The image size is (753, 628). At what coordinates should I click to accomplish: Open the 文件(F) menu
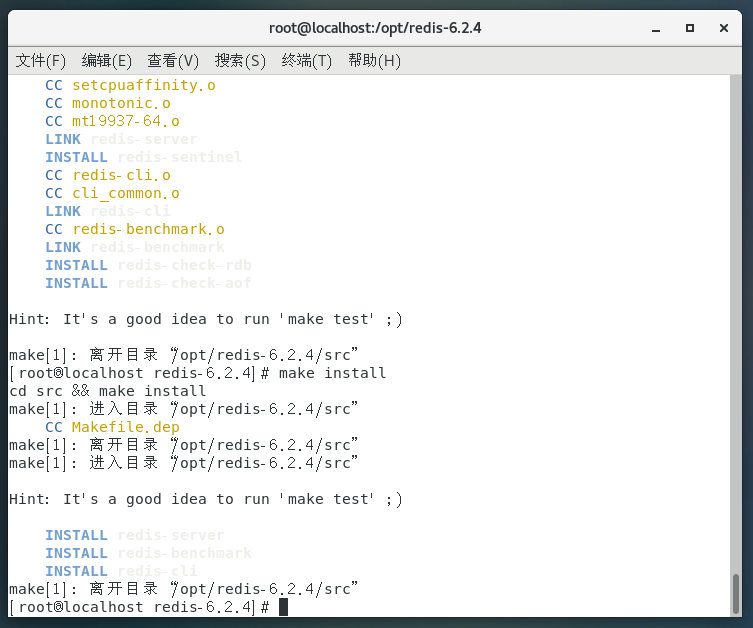pyautogui.click(x=41, y=61)
